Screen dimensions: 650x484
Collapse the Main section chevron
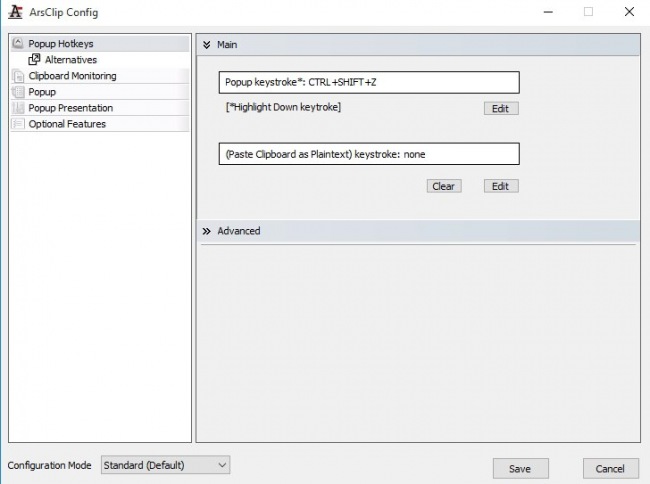point(206,44)
